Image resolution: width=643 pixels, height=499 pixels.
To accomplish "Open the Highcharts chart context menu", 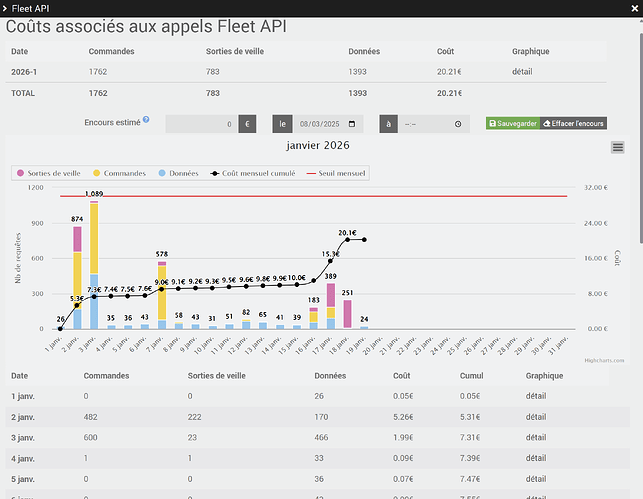I will [618, 147].
